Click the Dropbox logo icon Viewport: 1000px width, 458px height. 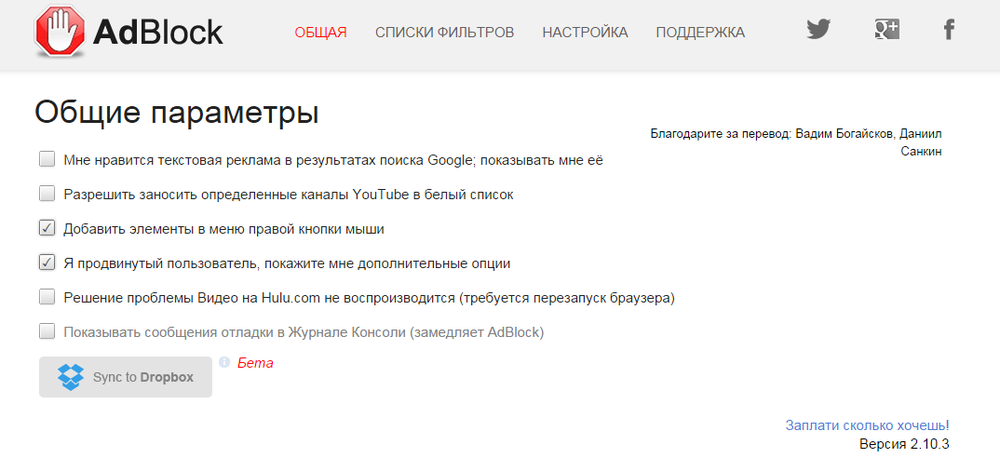coord(70,377)
